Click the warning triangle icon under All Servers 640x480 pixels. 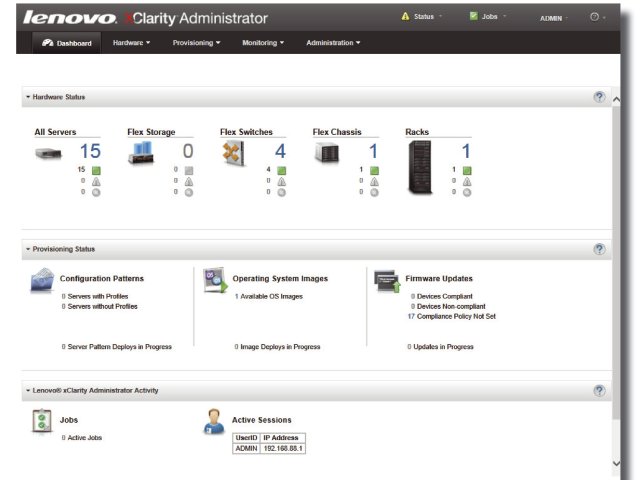96,182
